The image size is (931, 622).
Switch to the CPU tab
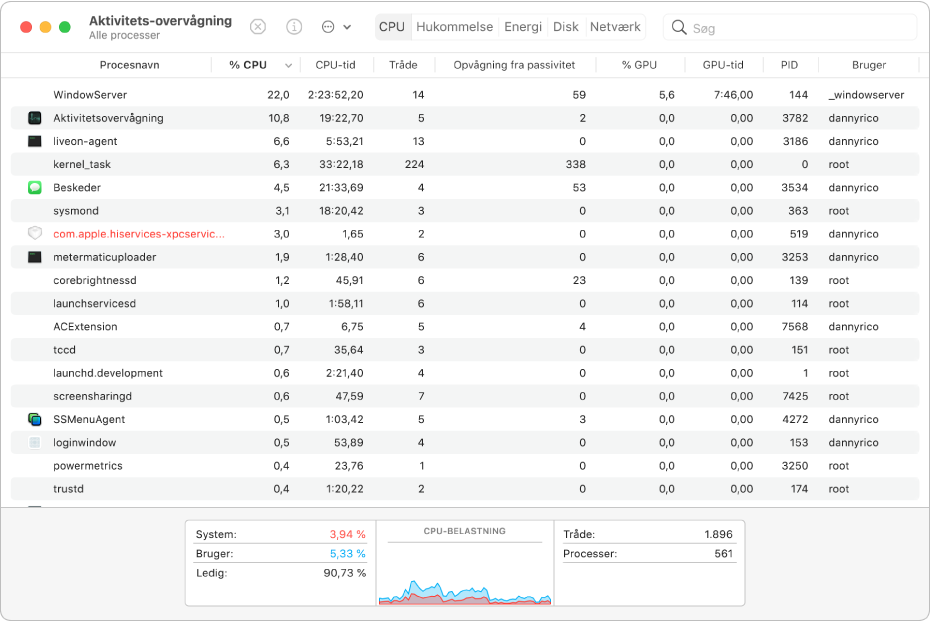click(392, 27)
